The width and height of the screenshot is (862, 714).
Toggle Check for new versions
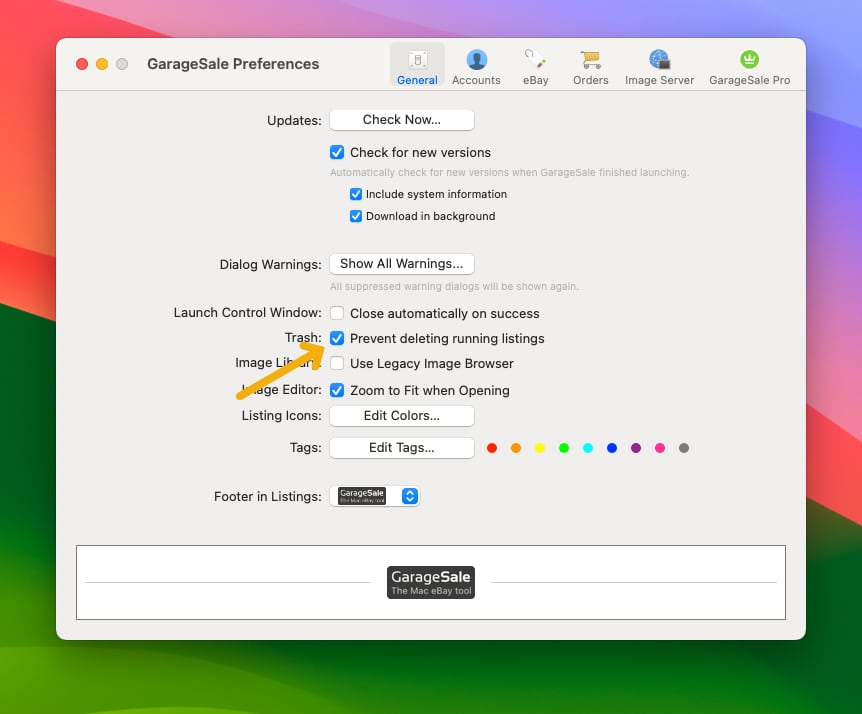(337, 152)
